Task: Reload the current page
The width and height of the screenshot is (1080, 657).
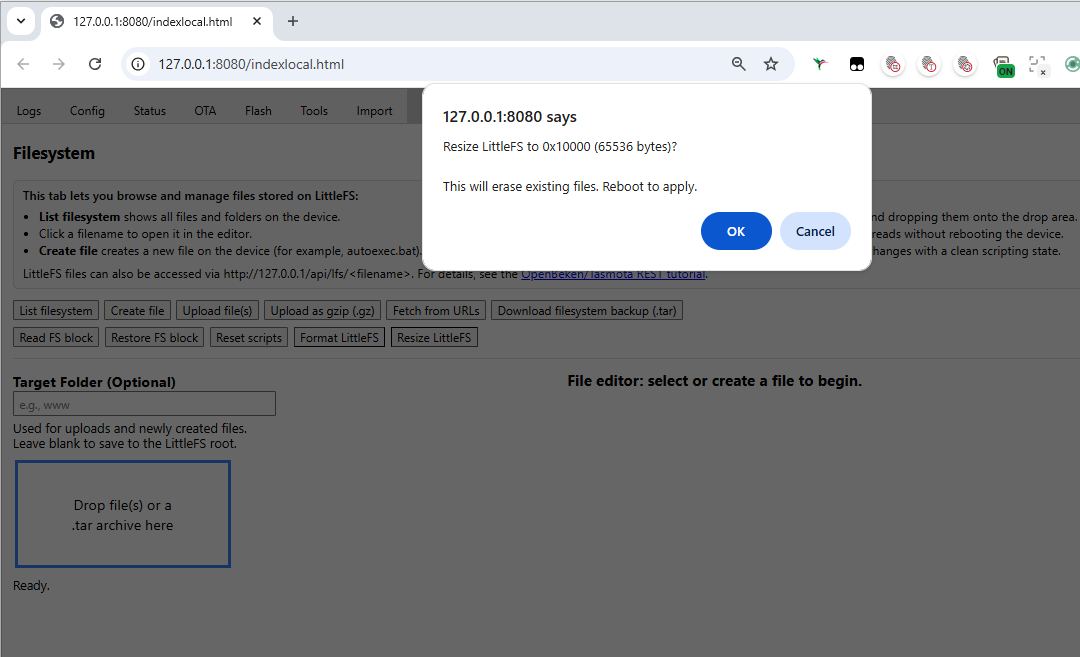Action: point(95,64)
